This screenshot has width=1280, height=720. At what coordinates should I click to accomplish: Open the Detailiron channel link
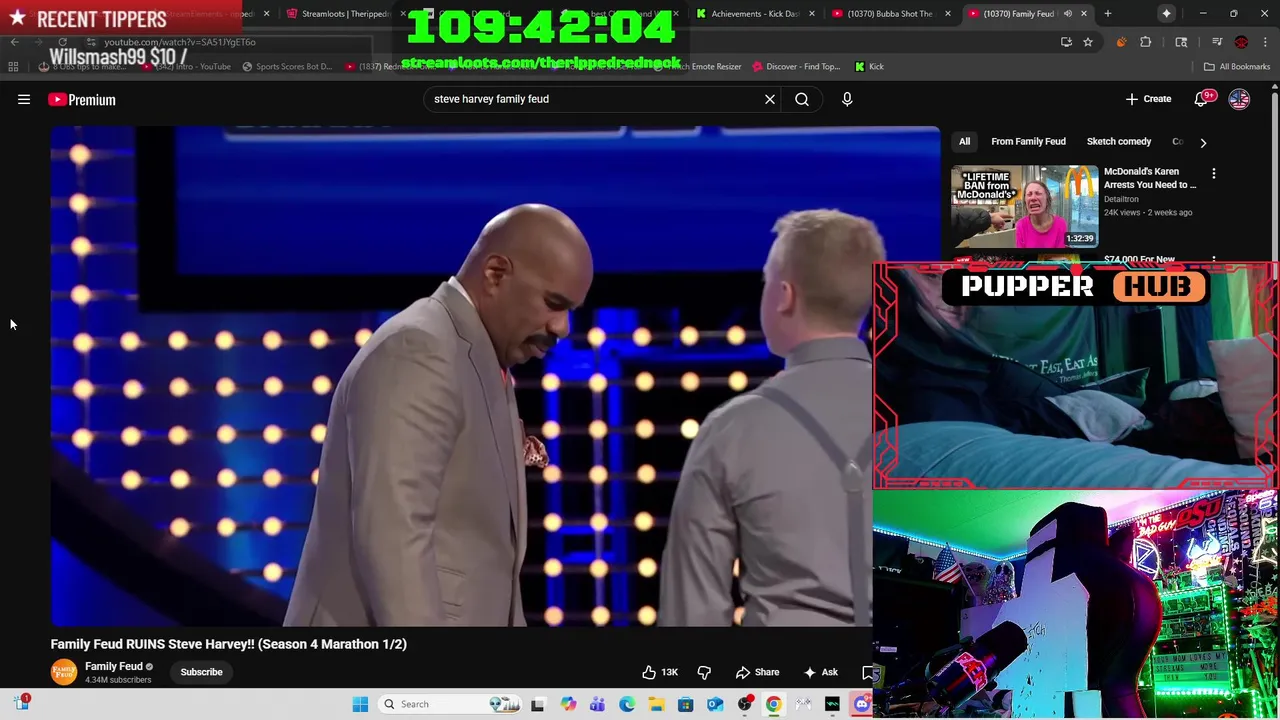[1121, 199]
